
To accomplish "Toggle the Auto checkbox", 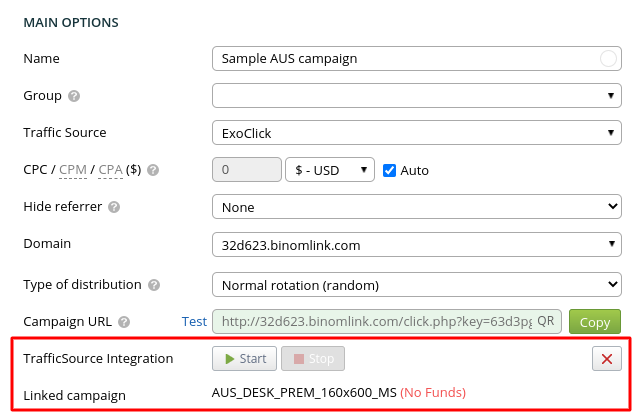I will 391,170.
